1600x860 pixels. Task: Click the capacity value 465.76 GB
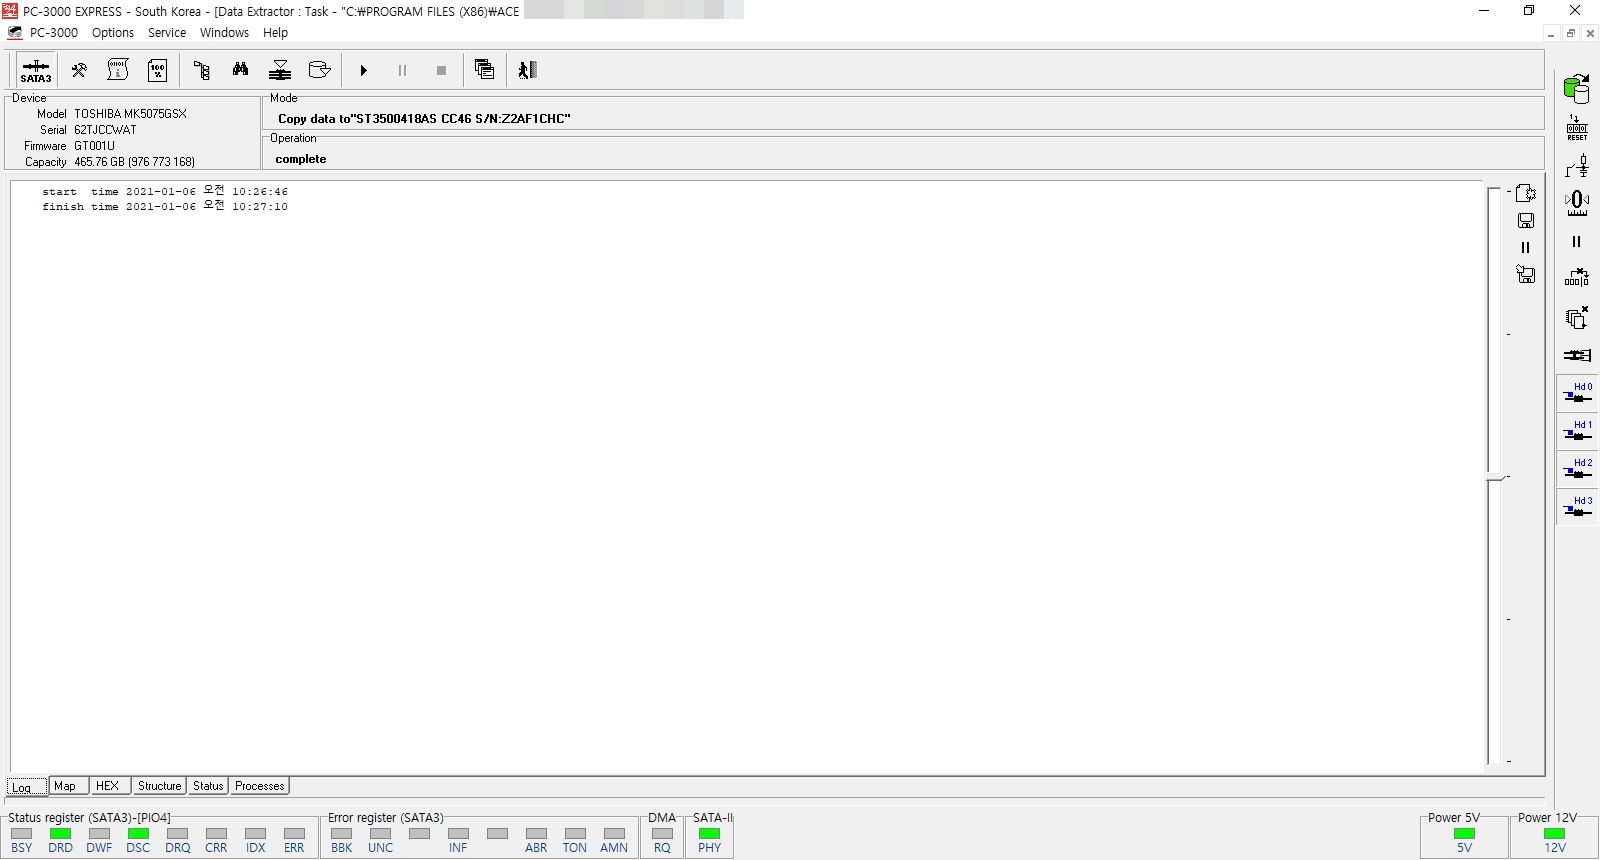click(x=134, y=162)
